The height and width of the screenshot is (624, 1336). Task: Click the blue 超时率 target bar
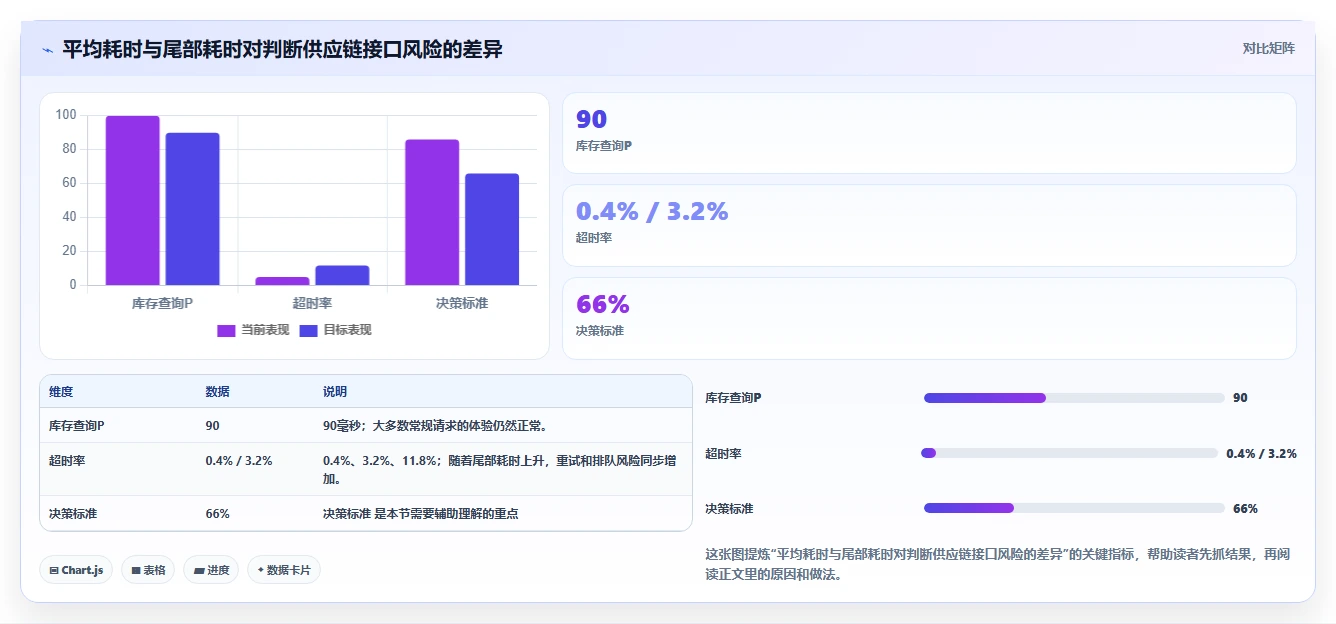tap(342, 275)
